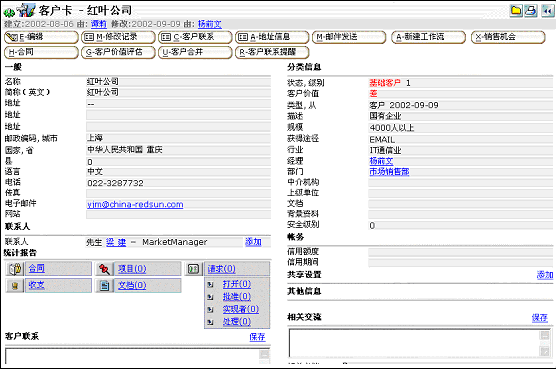The image size is (556, 369).
Task: Click A-新建工作流 new workflow button
Action: point(428,37)
